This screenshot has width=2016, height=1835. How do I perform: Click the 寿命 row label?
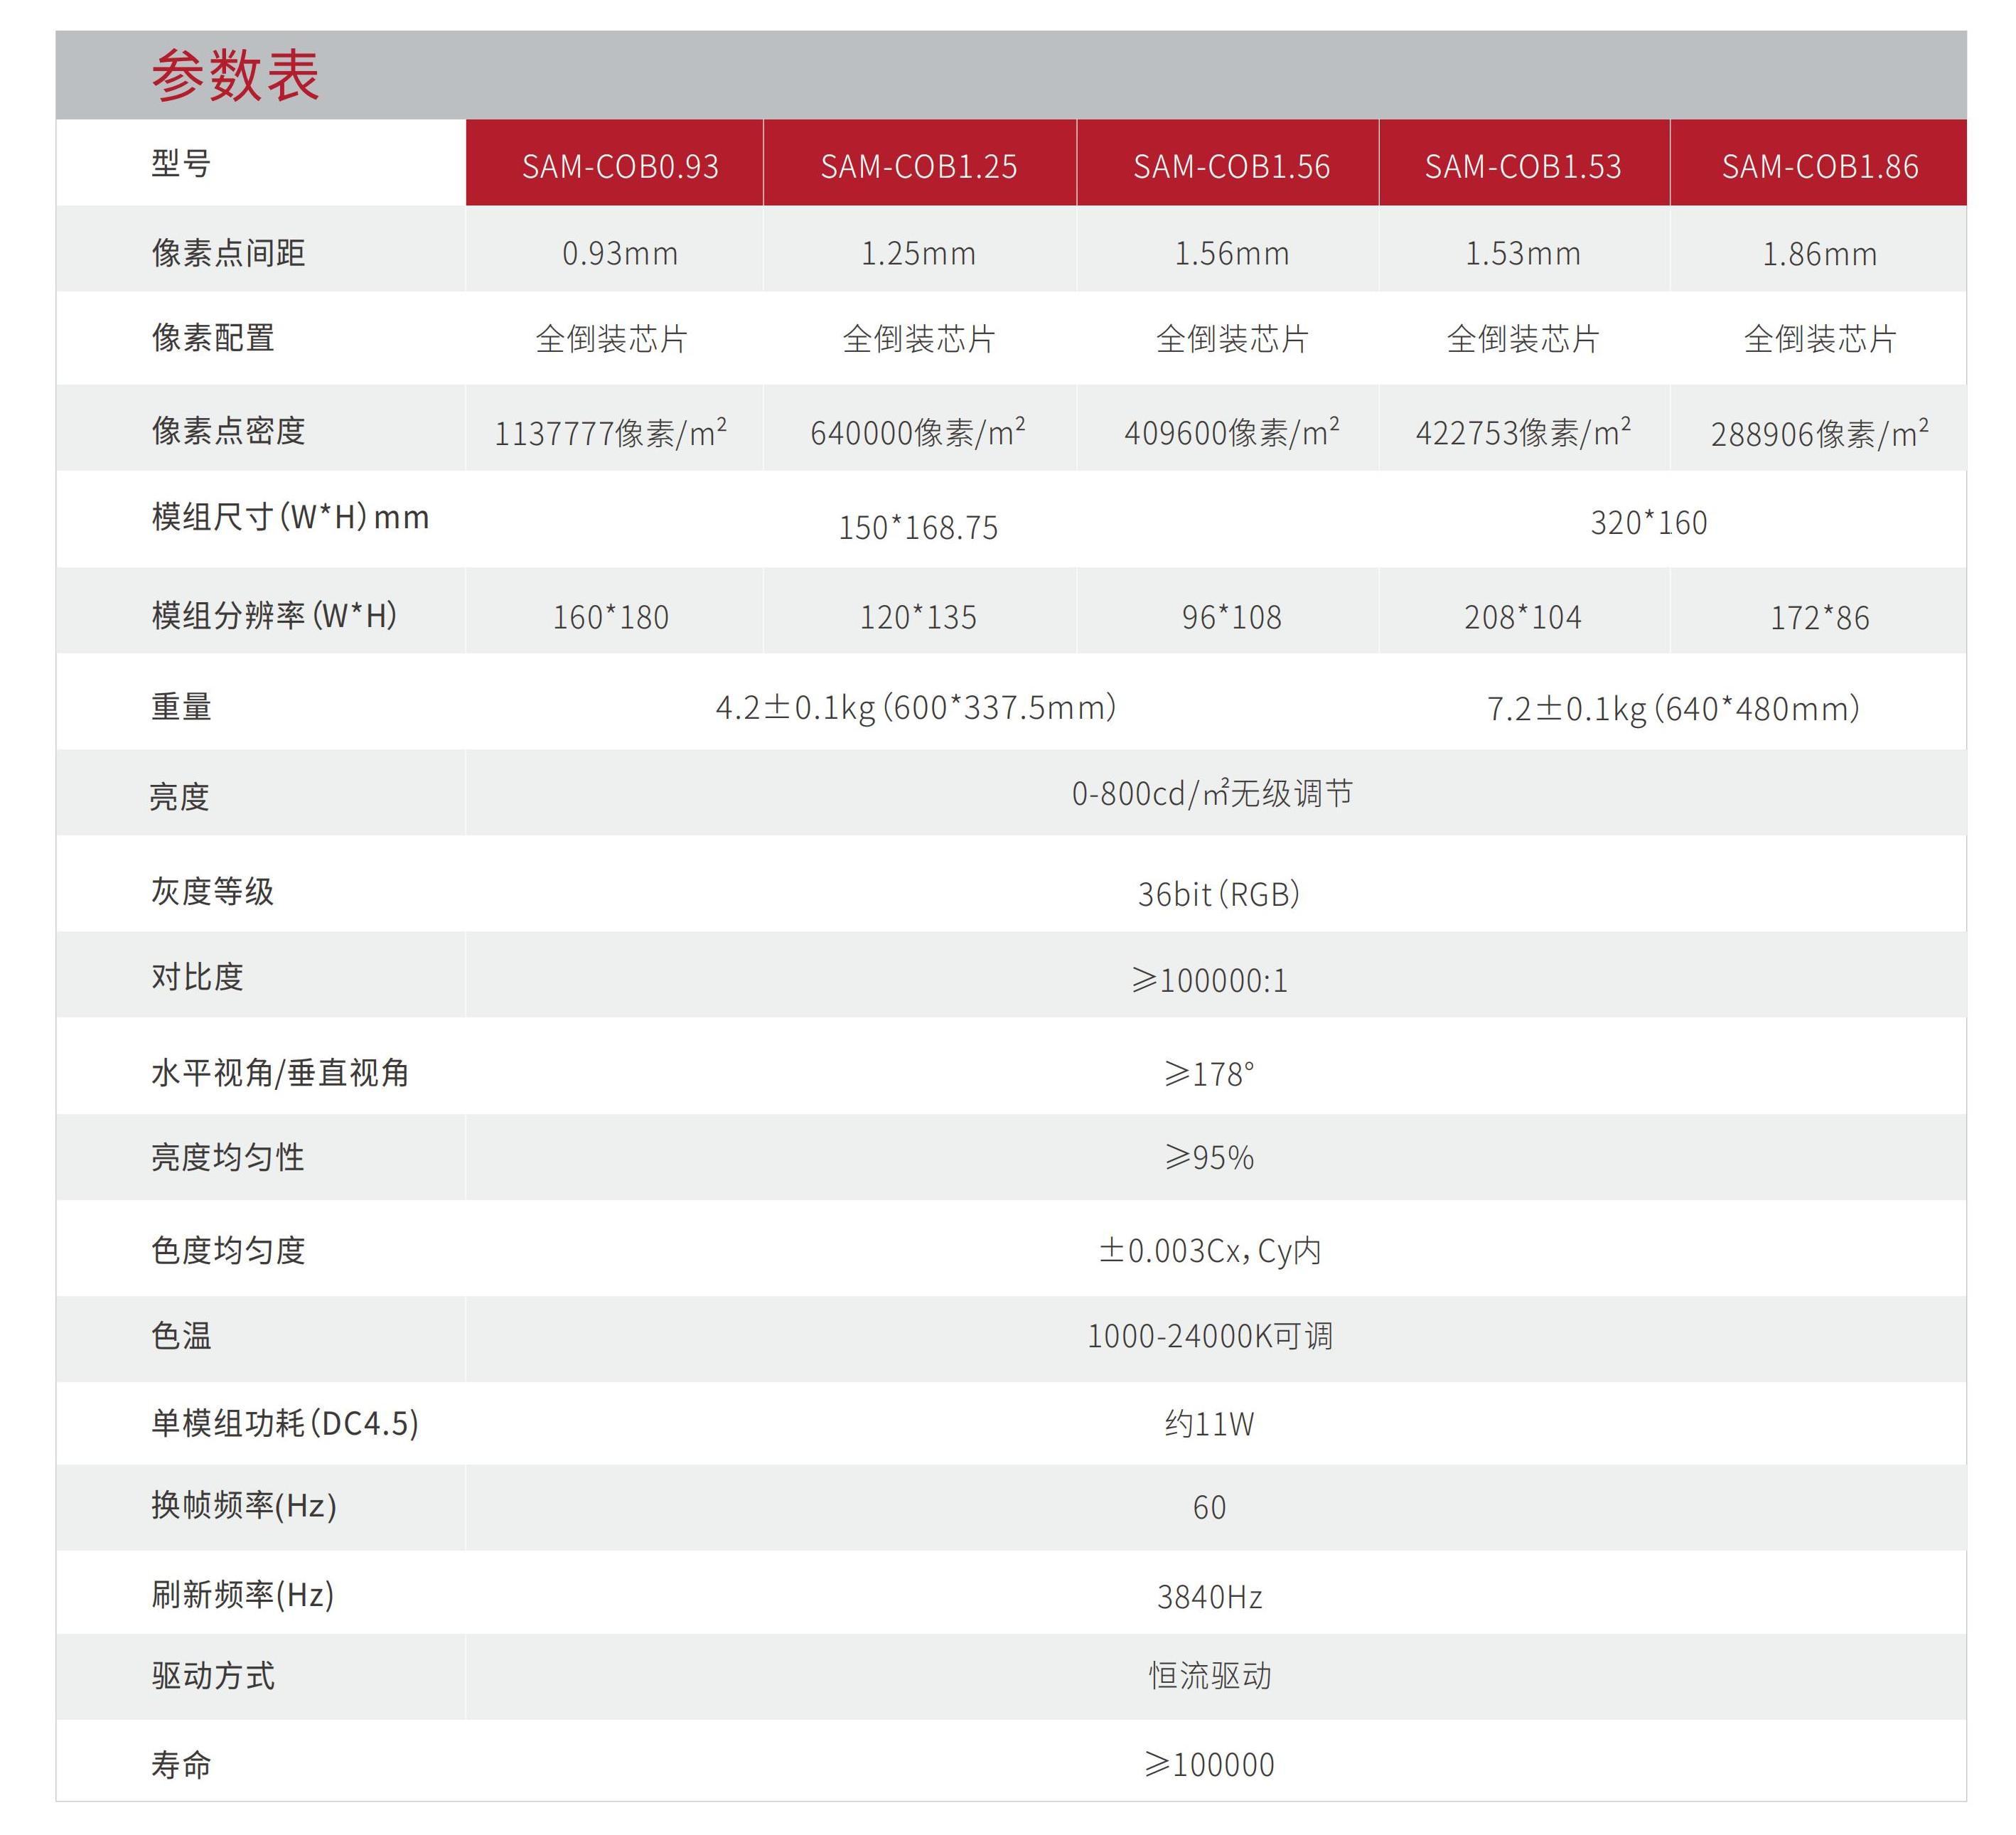pyautogui.click(x=181, y=1764)
